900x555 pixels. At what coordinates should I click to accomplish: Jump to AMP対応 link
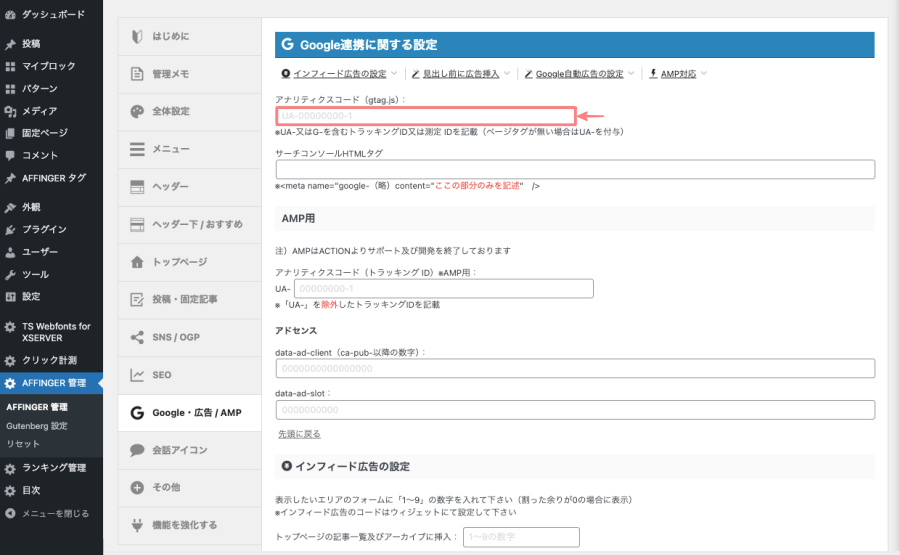click(678, 73)
